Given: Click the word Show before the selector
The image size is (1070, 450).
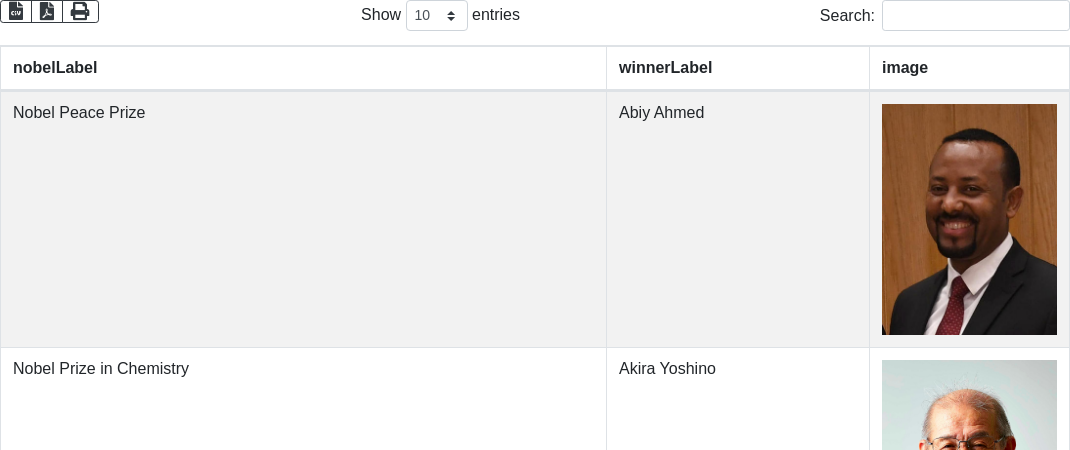Looking at the screenshot, I should tap(381, 15).
